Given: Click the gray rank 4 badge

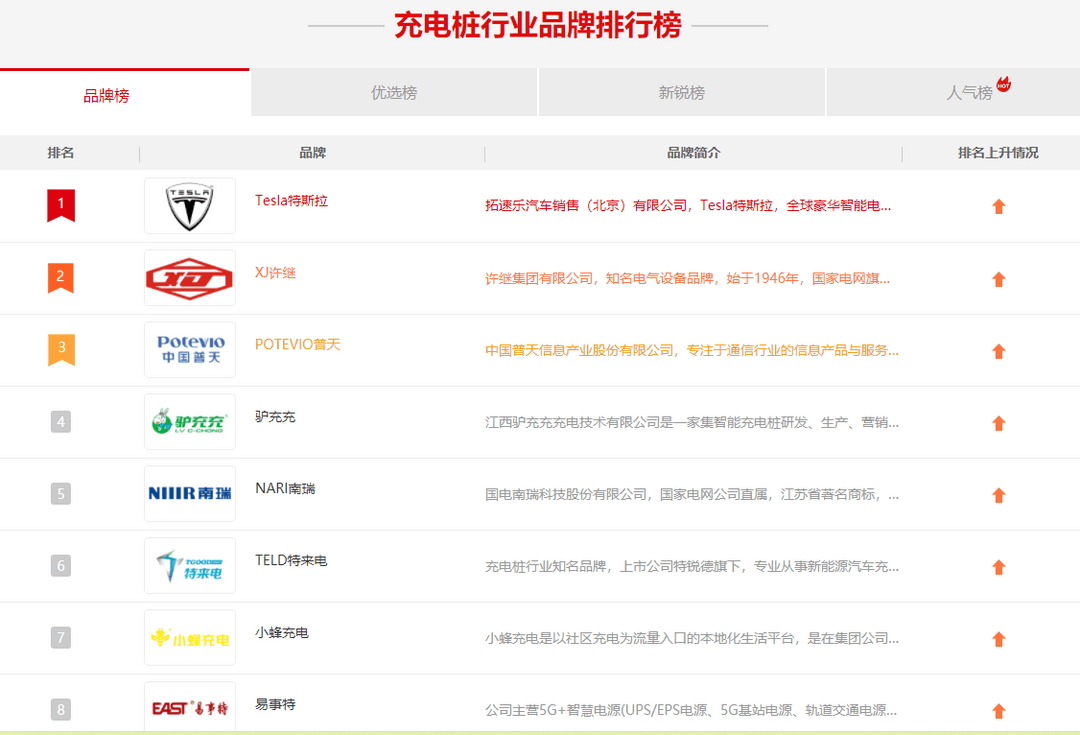Looking at the screenshot, I should pyautogui.click(x=61, y=422).
